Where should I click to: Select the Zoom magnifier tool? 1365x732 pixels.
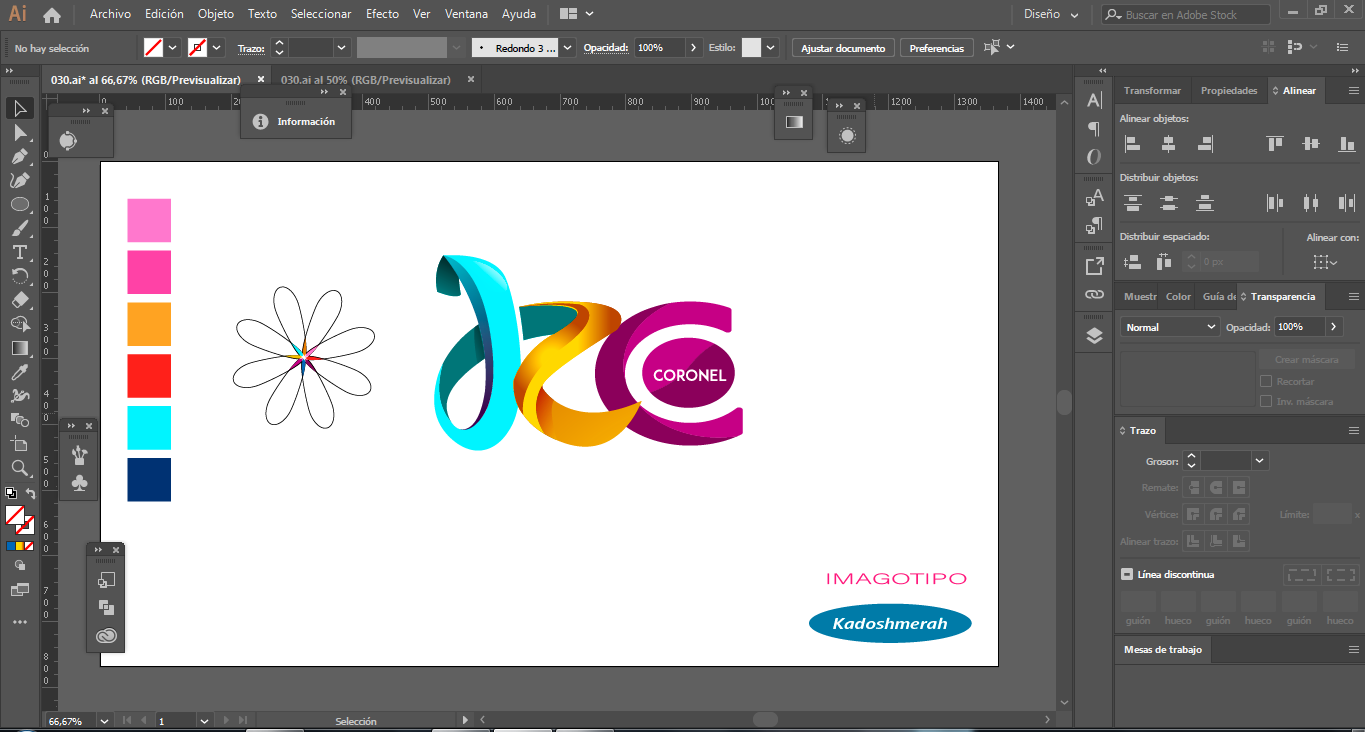20,468
